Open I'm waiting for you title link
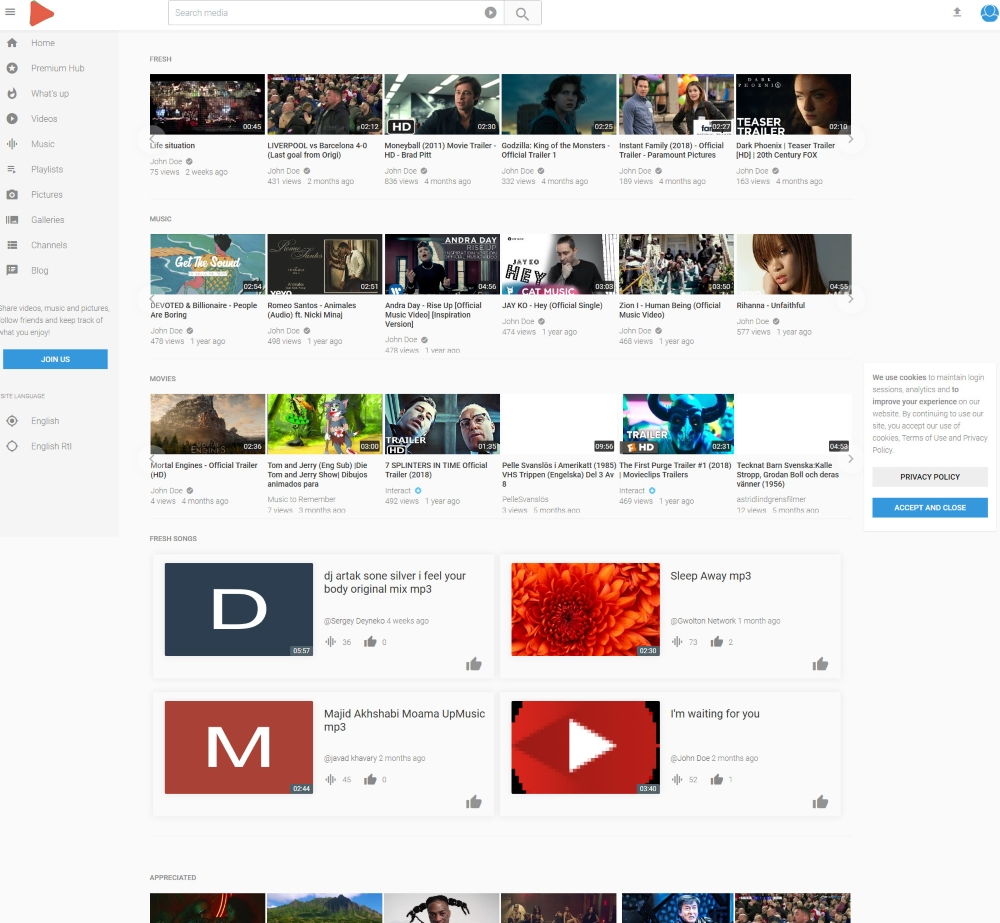 click(715, 714)
